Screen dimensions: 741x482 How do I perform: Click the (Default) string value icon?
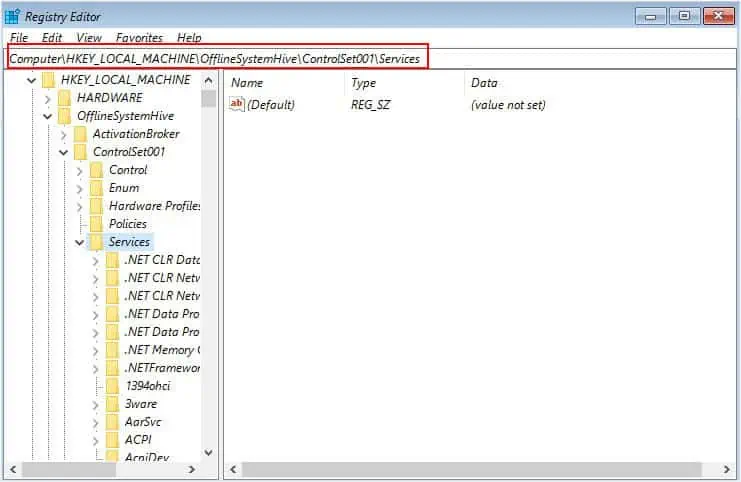236,104
